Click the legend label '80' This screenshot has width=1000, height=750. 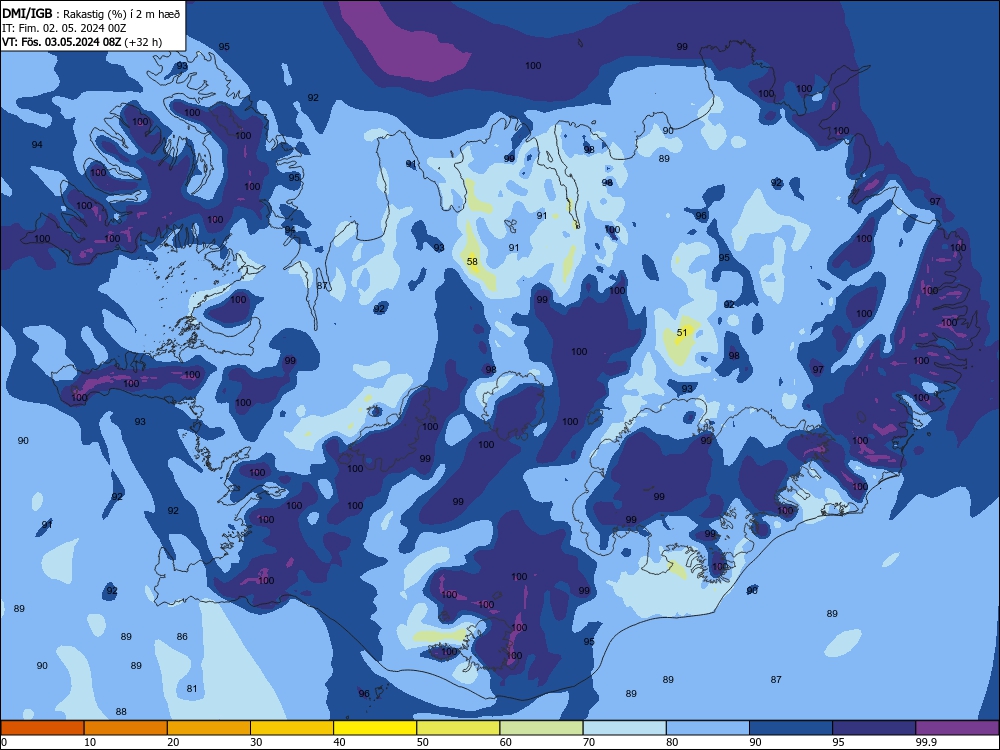(673, 742)
